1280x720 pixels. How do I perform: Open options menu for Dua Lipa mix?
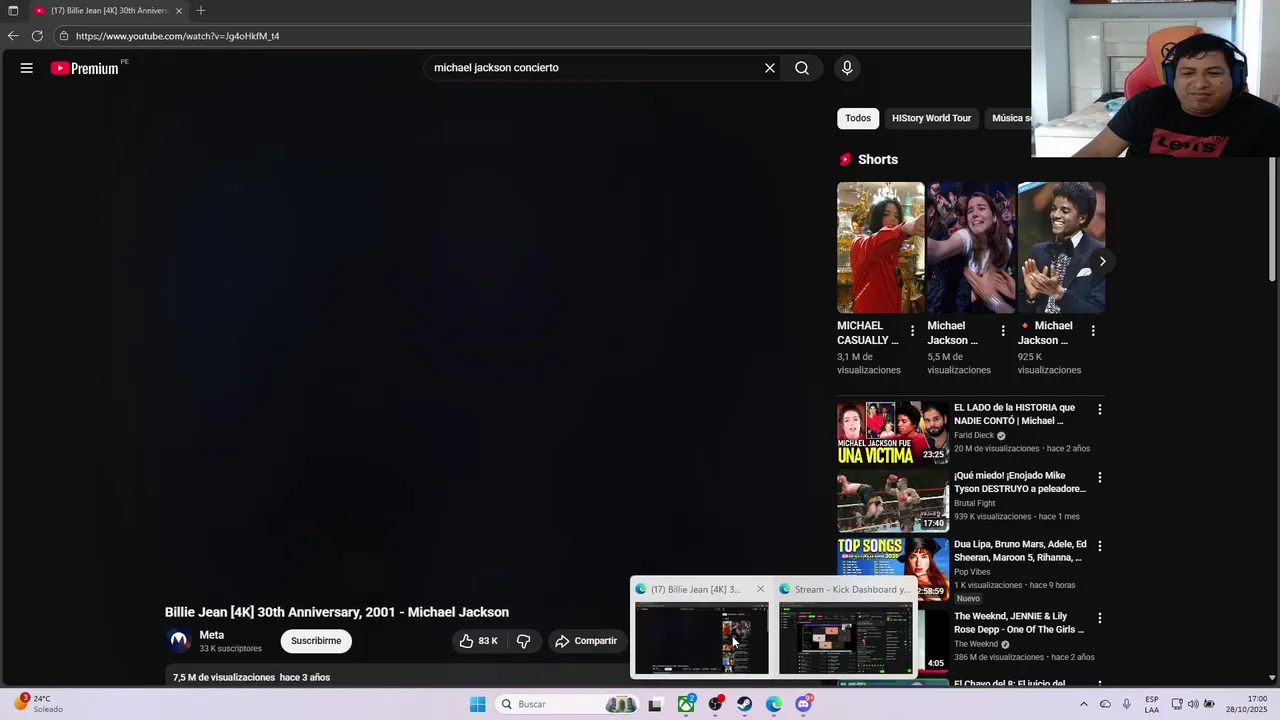[1100, 546]
